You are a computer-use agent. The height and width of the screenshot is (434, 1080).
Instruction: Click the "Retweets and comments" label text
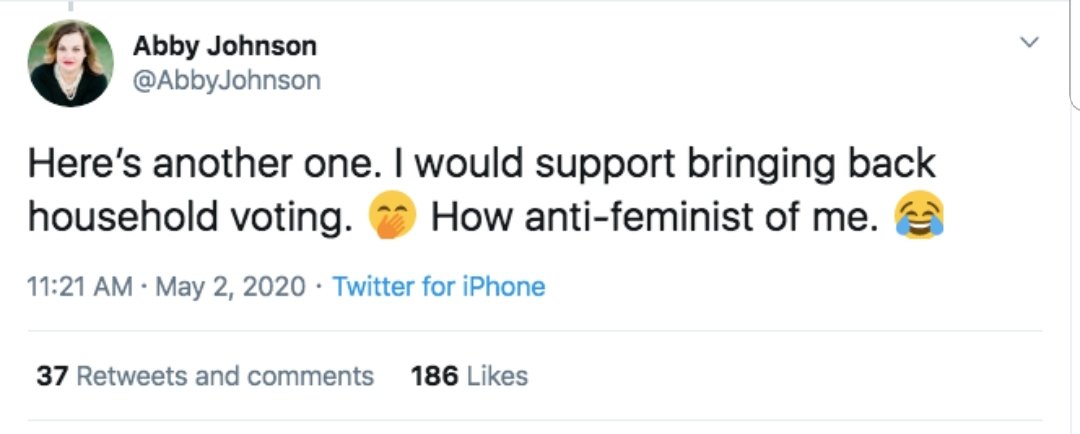[x=225, y=376]
